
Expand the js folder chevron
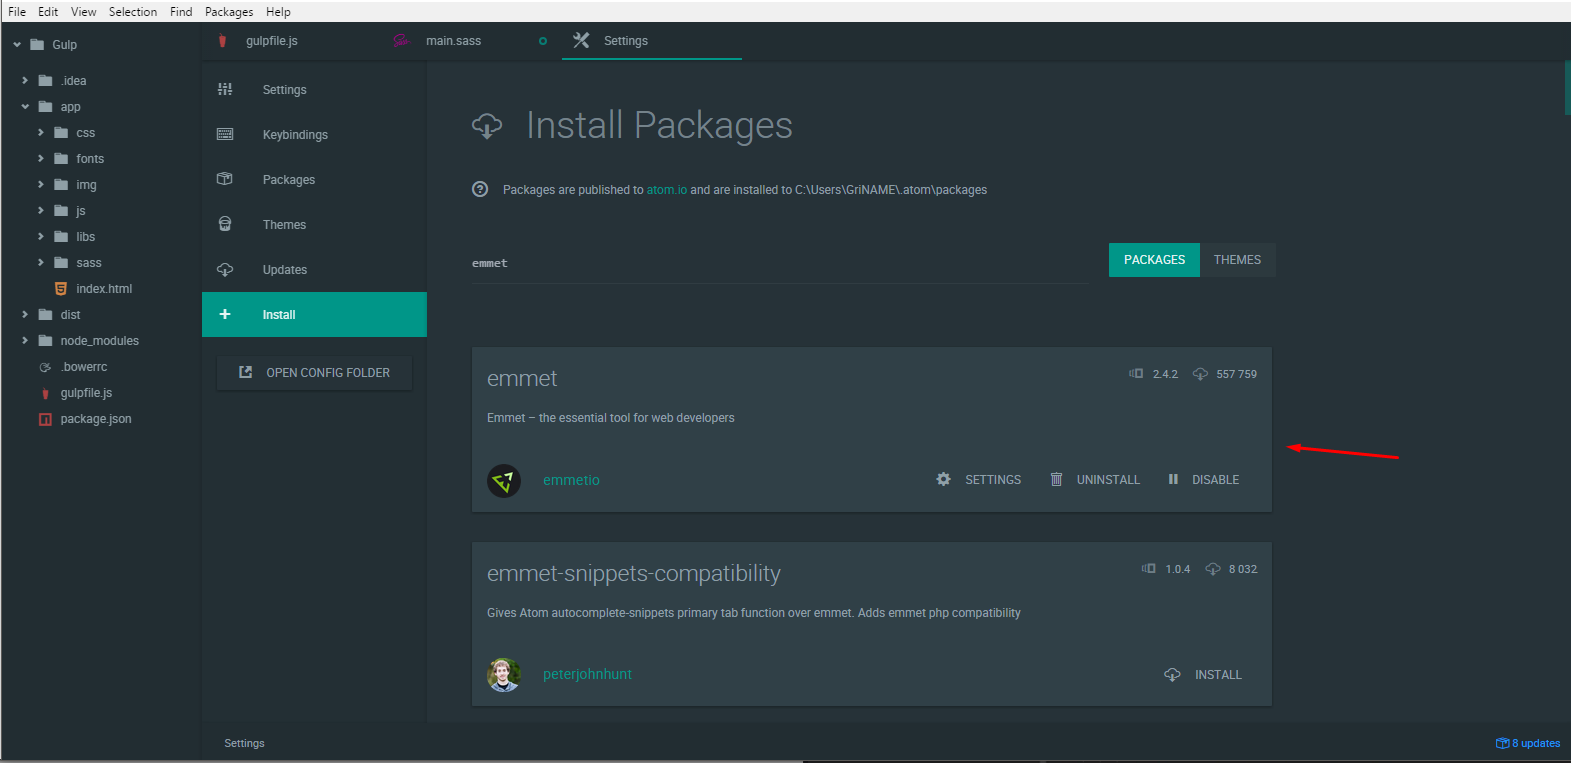point(41,210)
